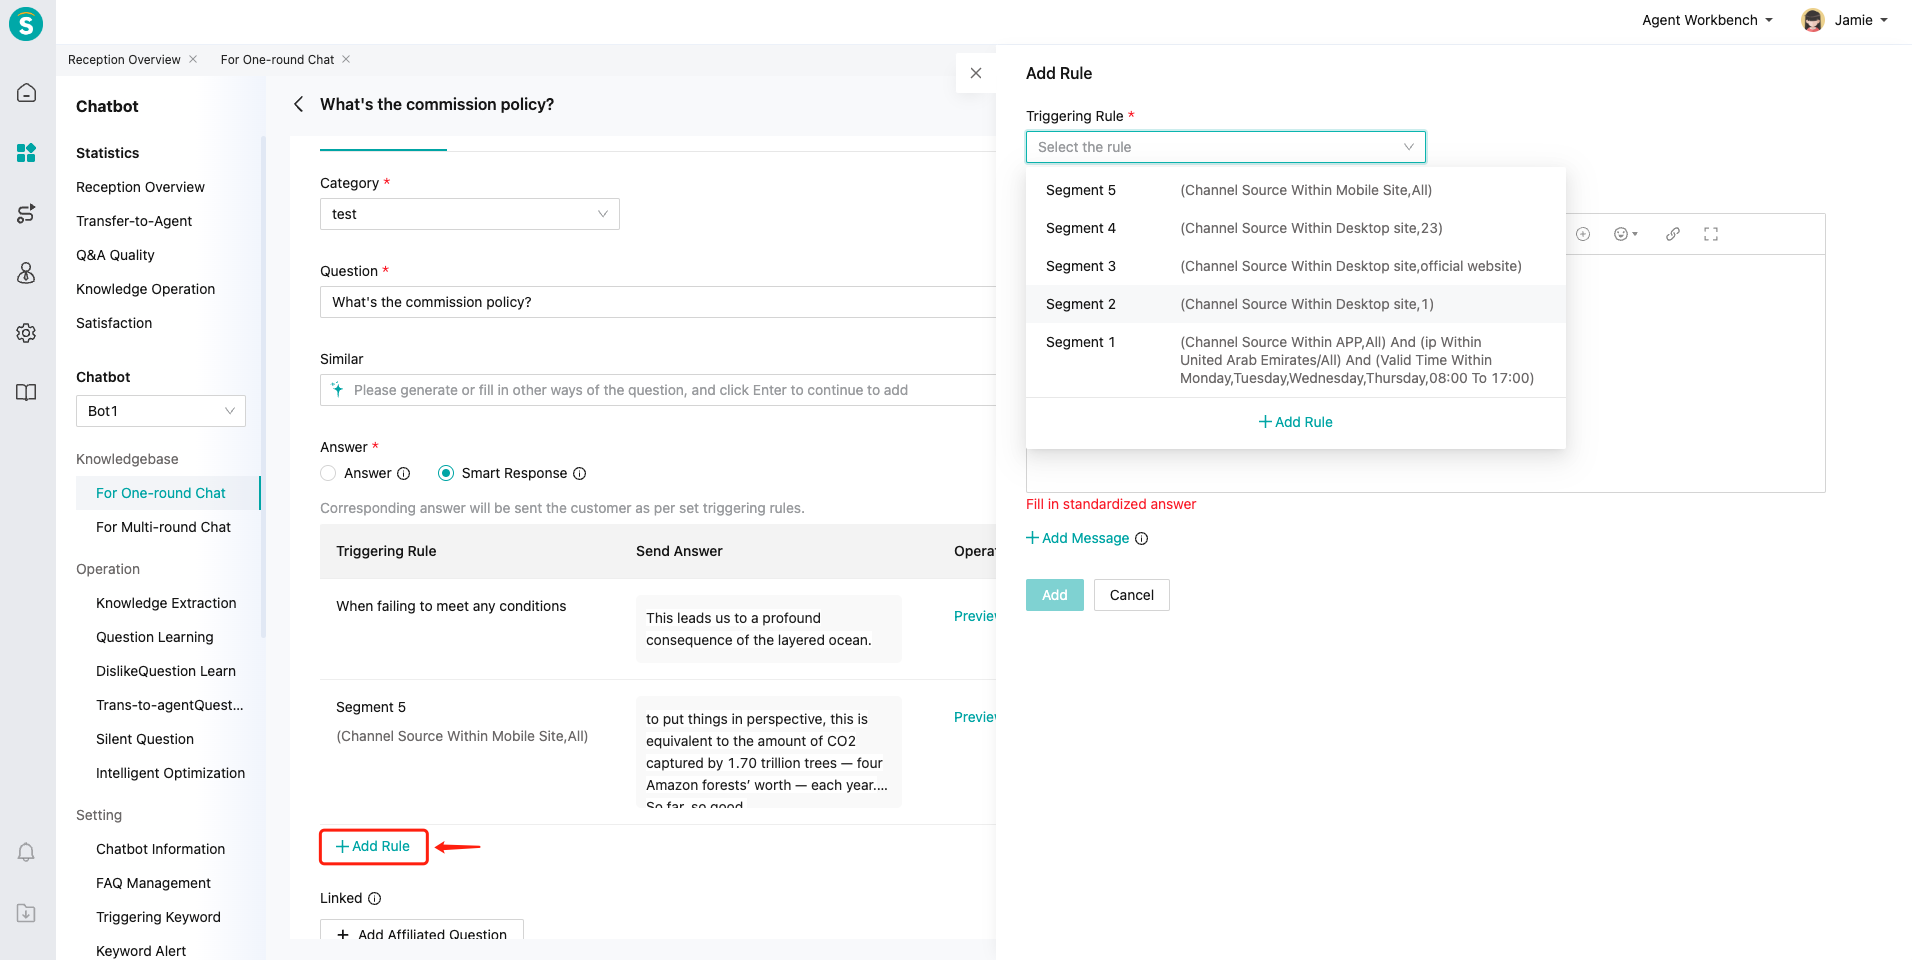Show info tooltip next to Smart Response

click(580, 473)
